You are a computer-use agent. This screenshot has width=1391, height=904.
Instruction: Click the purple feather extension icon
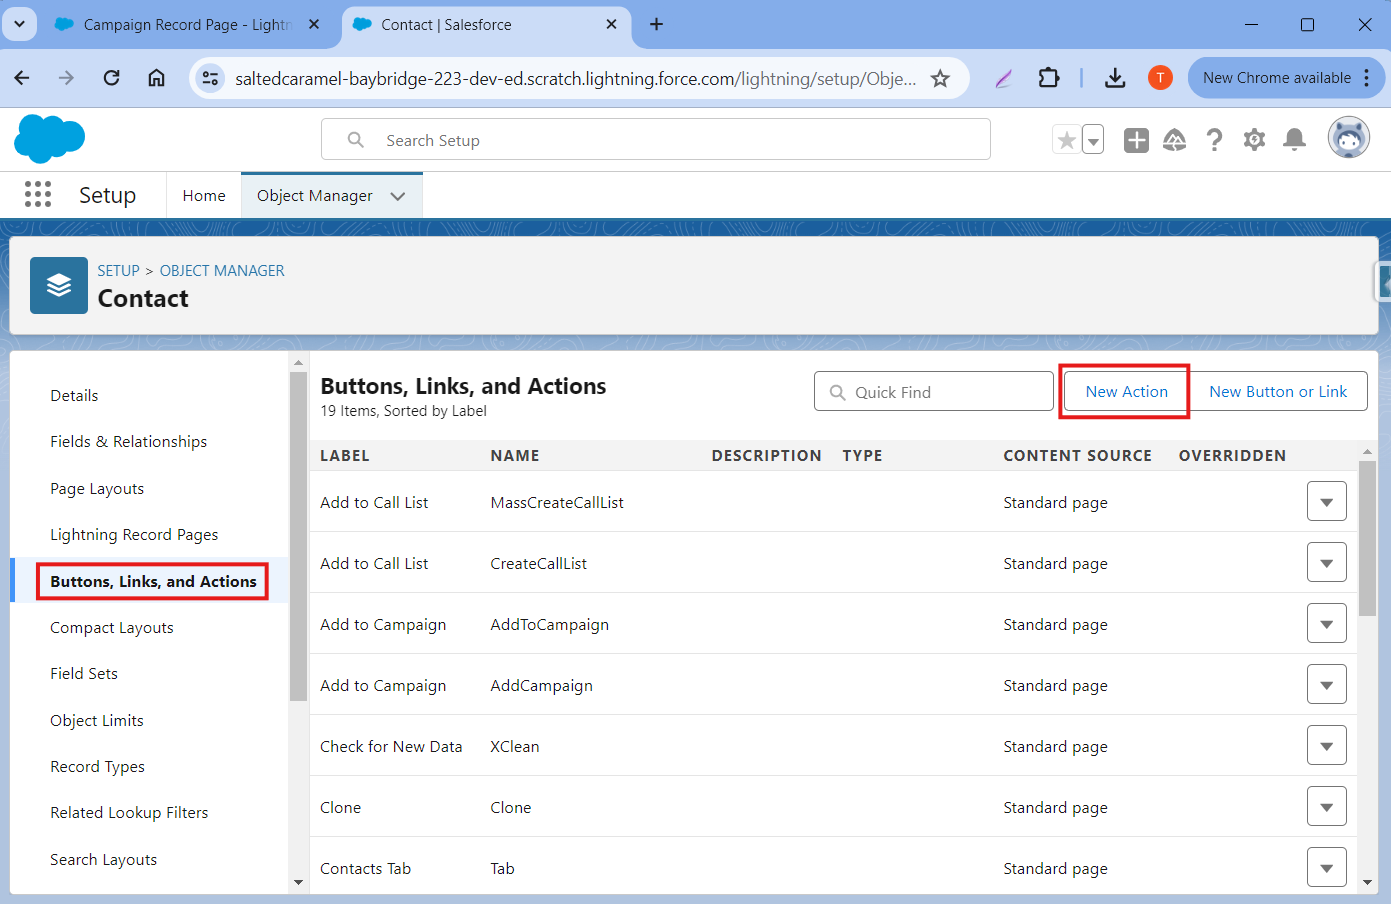(1003, 78)
